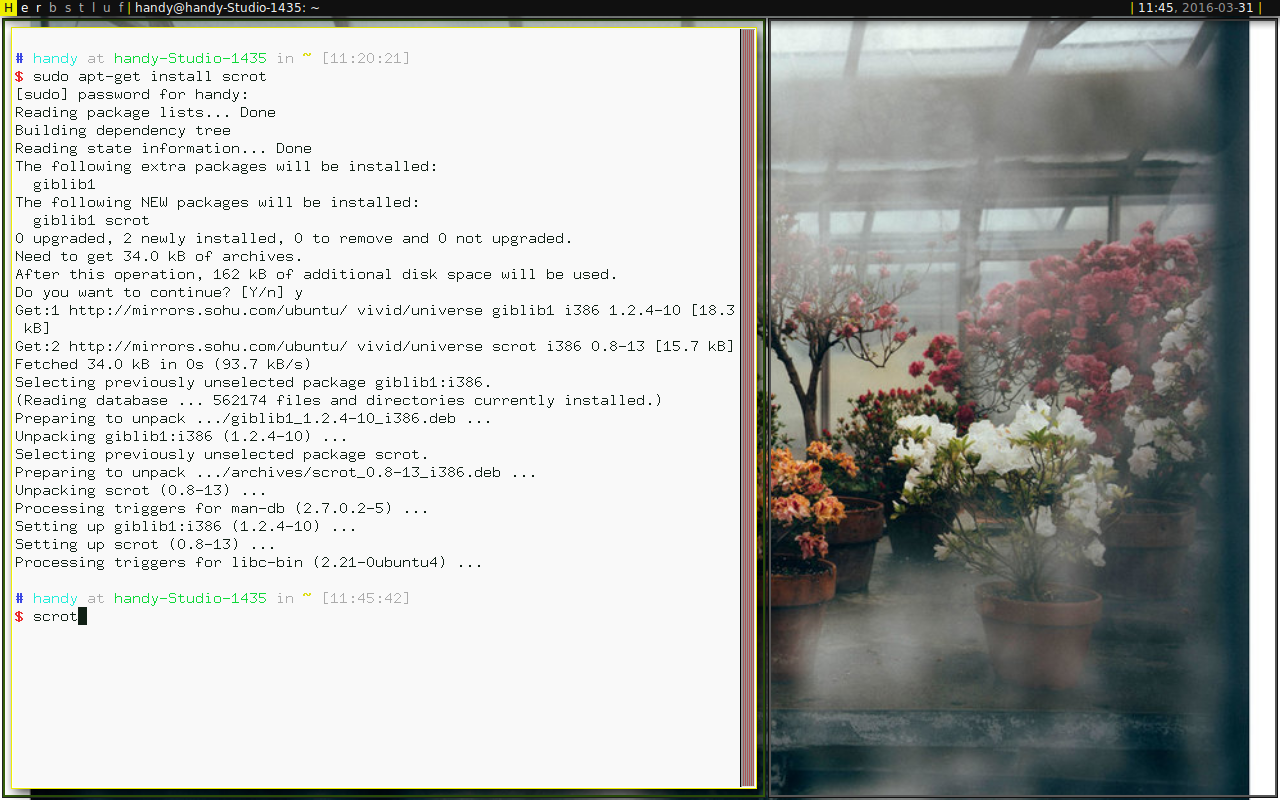
Task: Click the '(Reading database ... 562174 files' line
Action: (339, 401)
